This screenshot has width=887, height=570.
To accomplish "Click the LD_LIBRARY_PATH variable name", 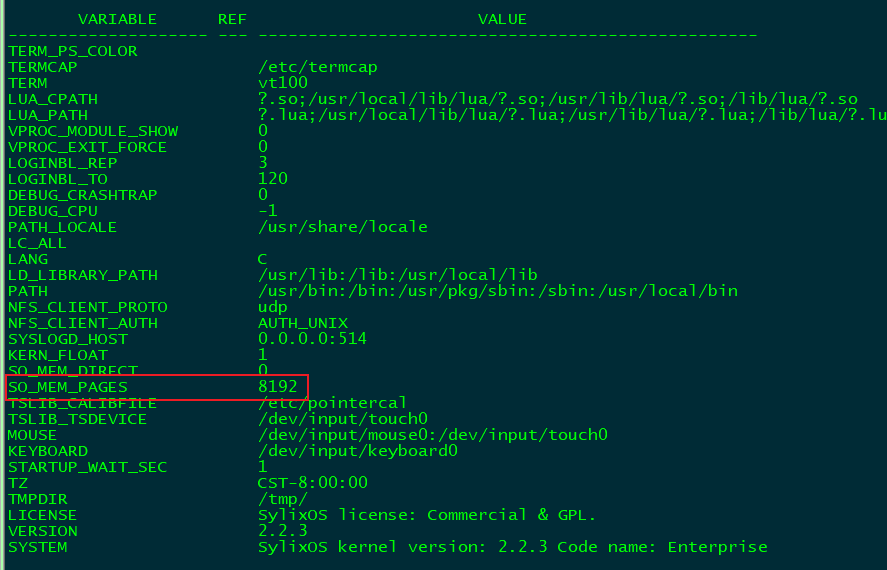I will (83, 275).
